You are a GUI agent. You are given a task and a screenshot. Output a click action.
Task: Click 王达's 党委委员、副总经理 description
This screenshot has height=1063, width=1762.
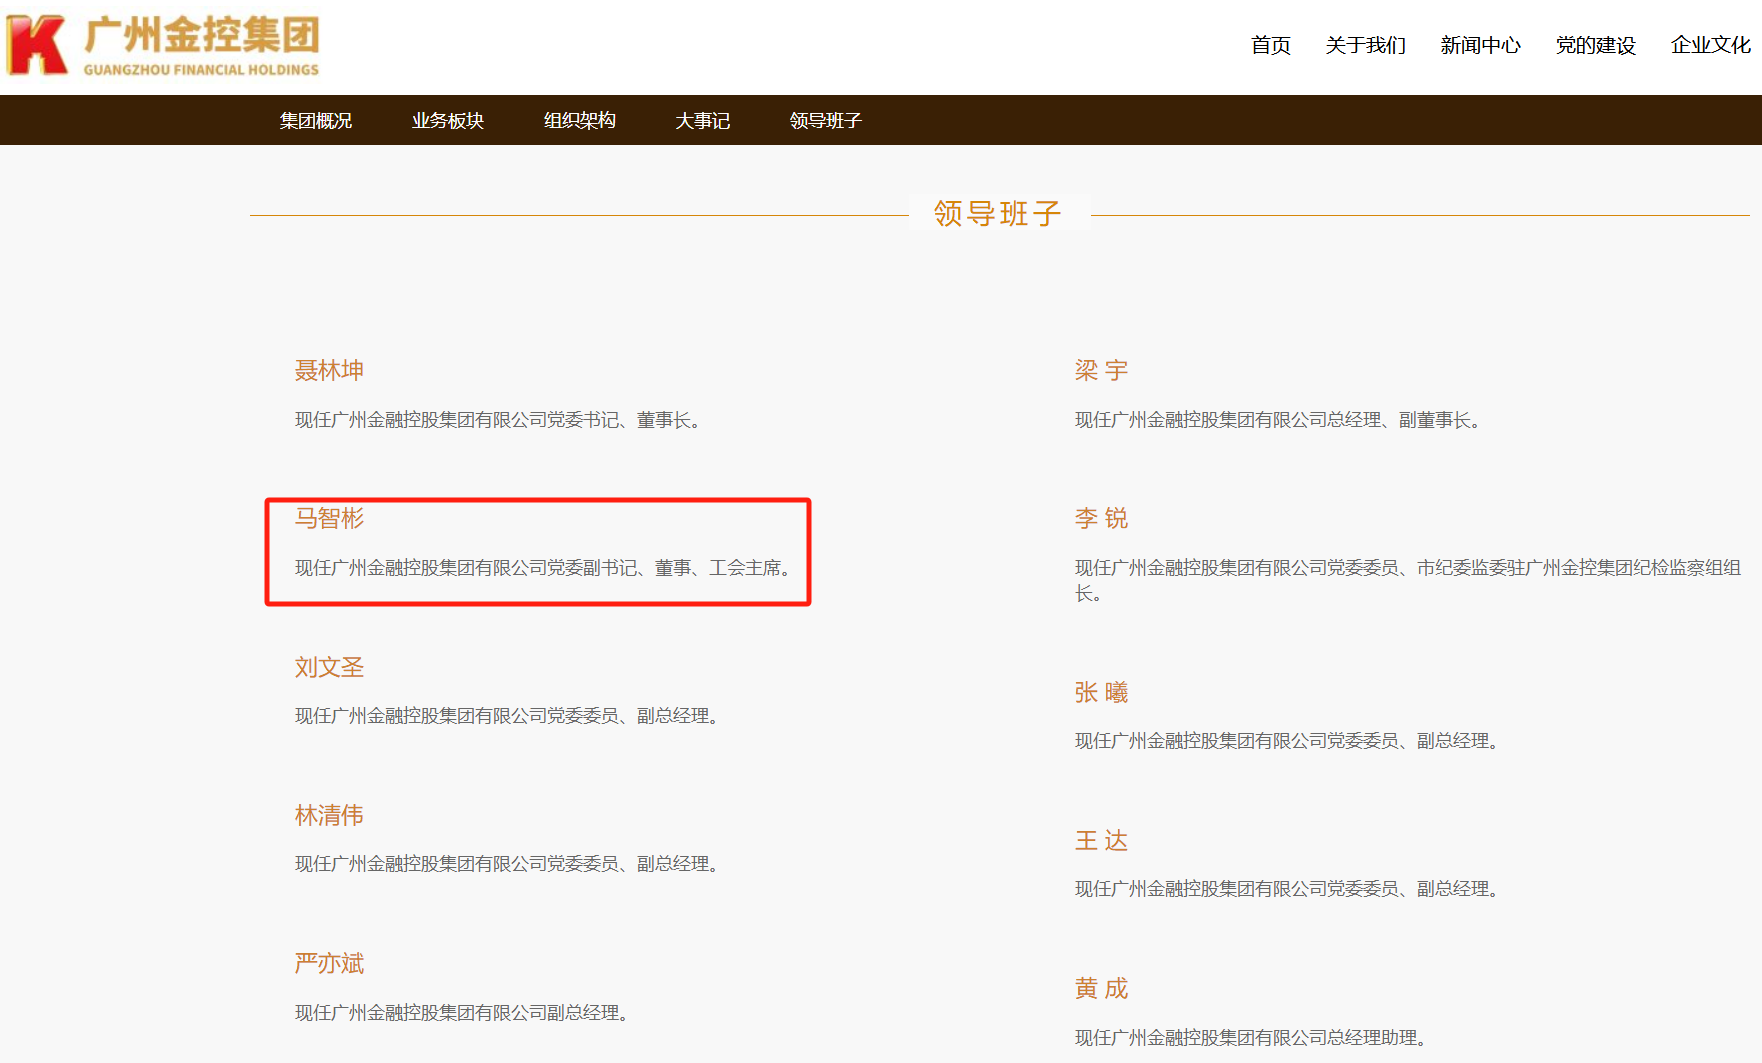pyautogui.click(x=1287, y=889)
